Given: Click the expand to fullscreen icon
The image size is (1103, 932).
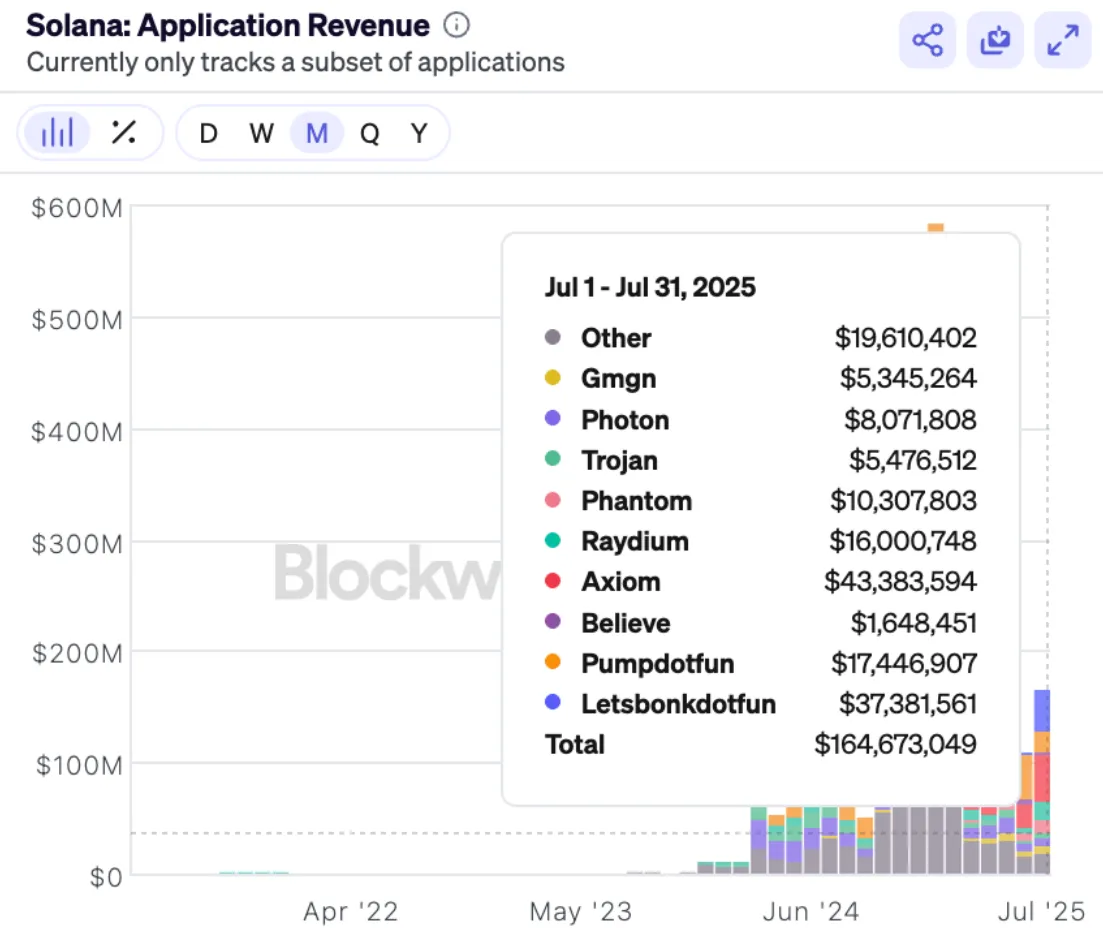Looking at the screenshot, I should pos(1062,41).
